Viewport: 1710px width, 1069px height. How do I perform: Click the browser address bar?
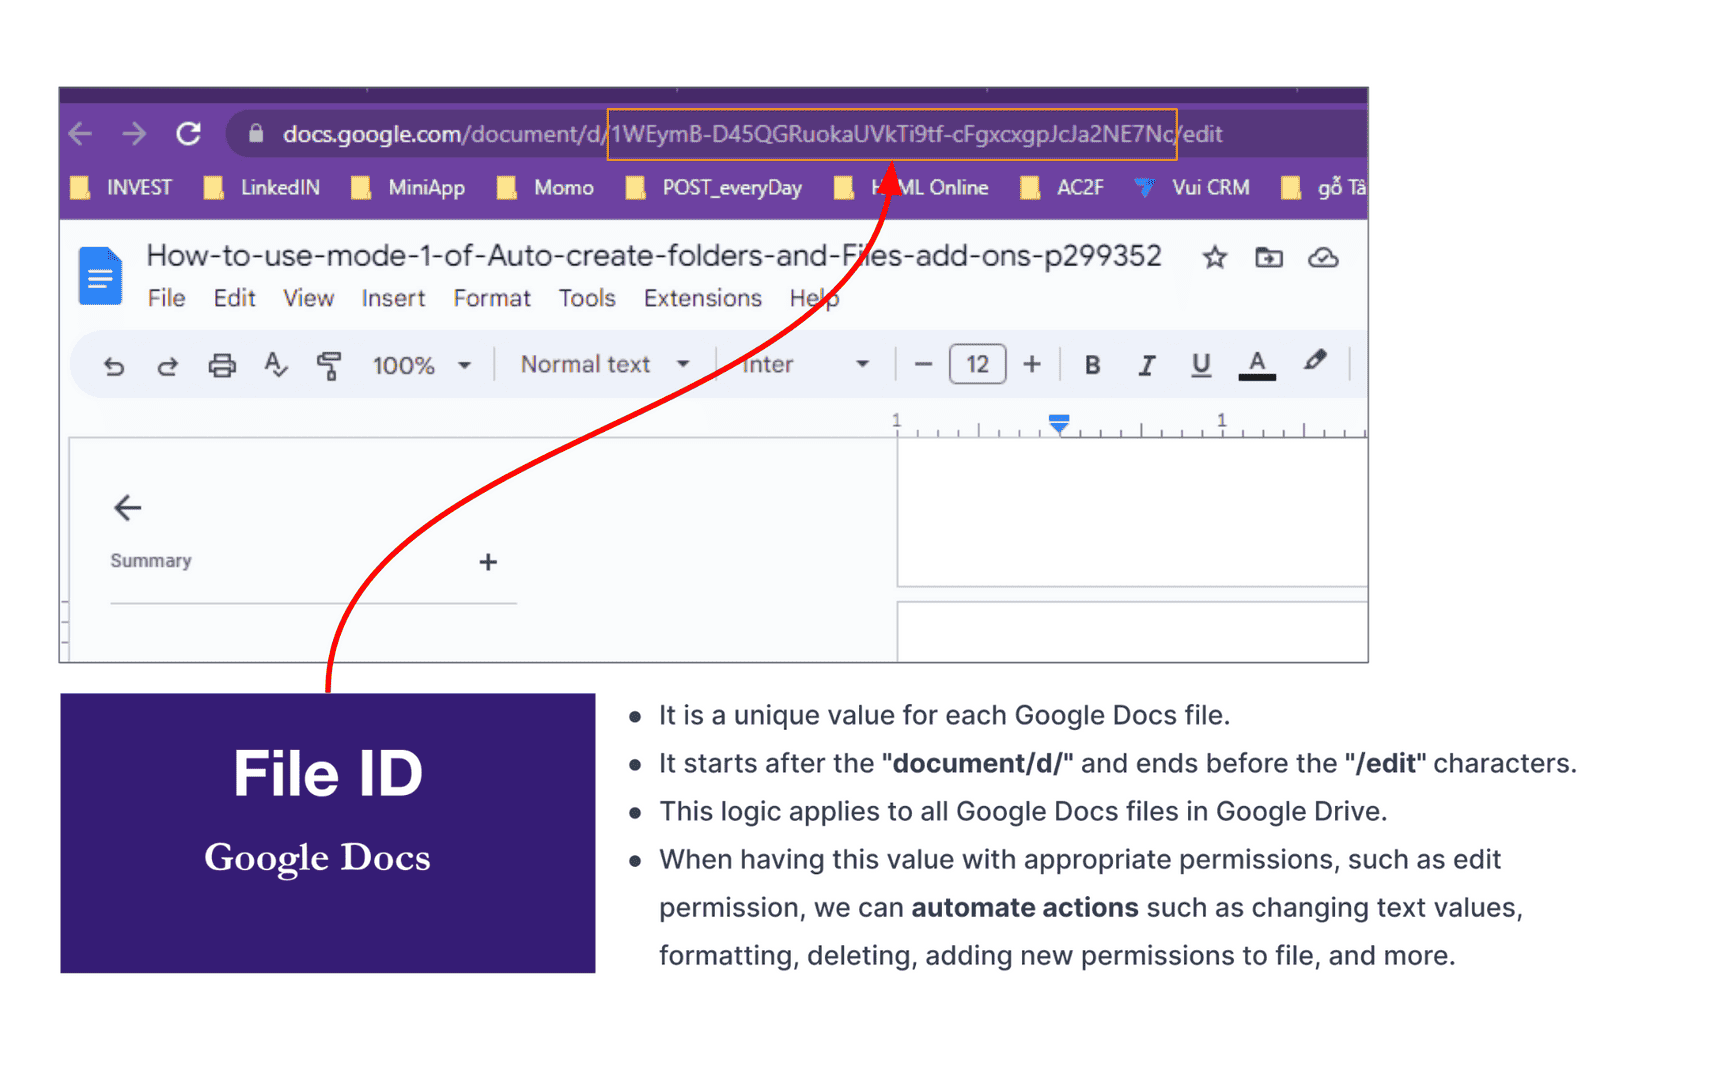coord(700,133)
